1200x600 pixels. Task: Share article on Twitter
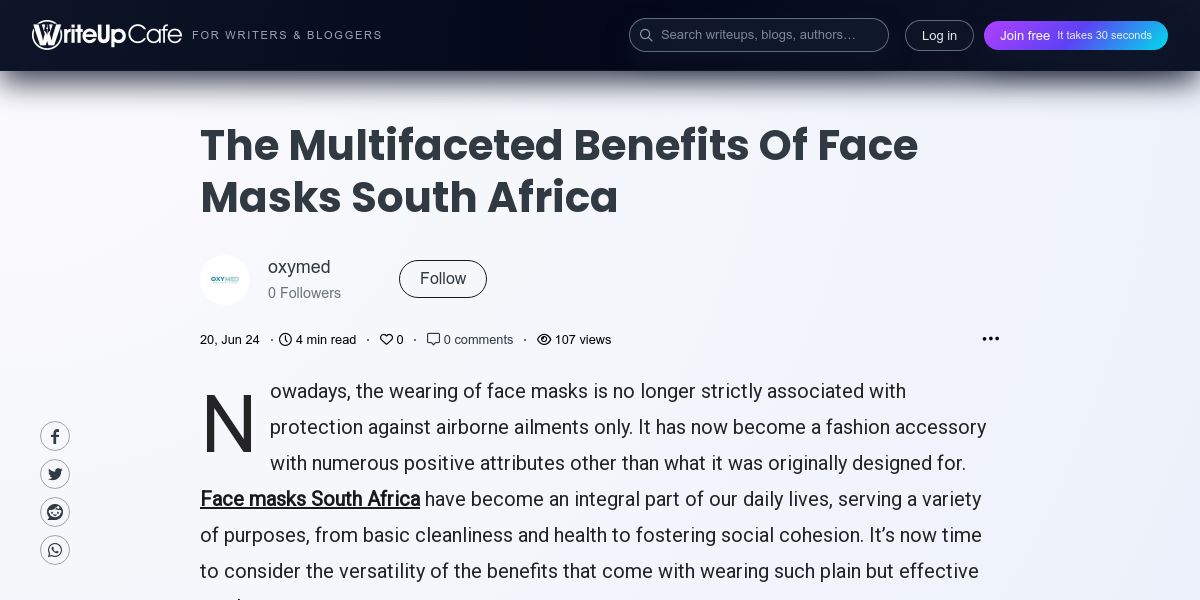(55, 474)
